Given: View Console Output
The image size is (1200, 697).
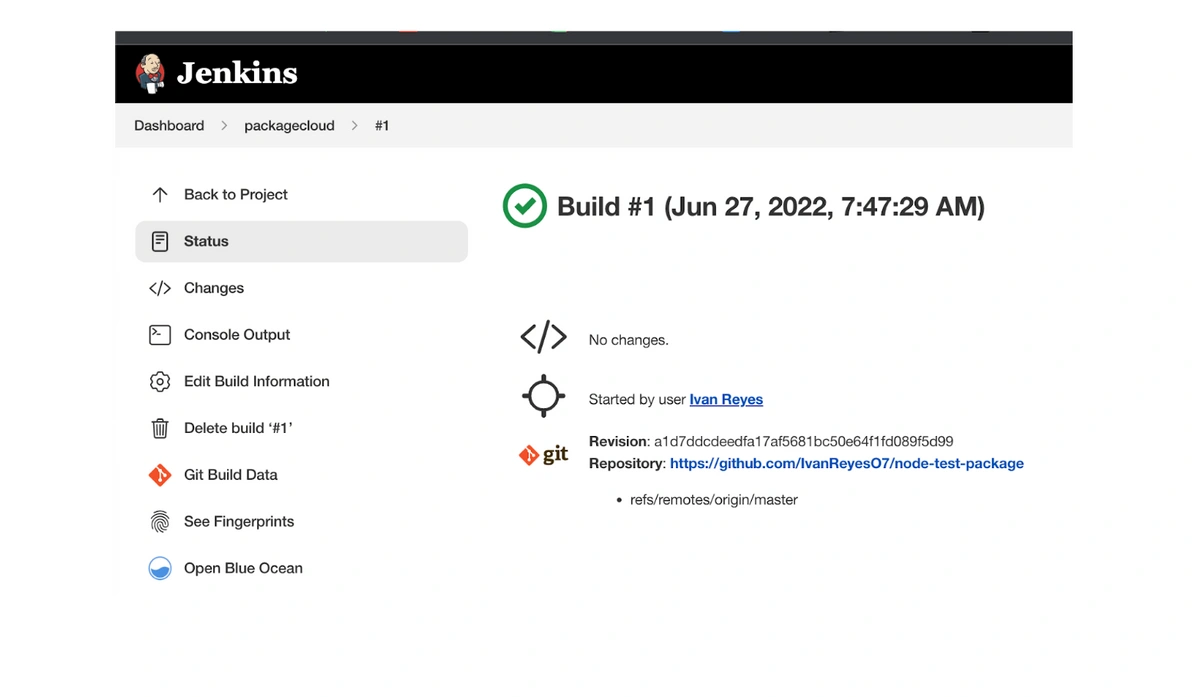Looking at the screenshot, I should pyautogui.click(x=237, y=334).
